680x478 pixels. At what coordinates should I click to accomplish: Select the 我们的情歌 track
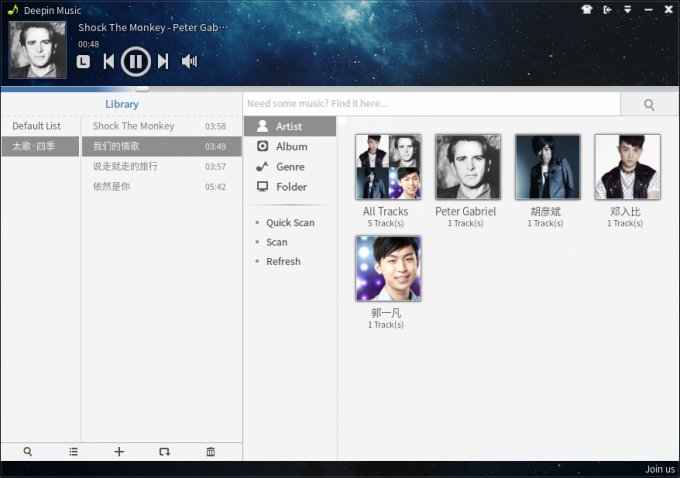tap(161, 146)
